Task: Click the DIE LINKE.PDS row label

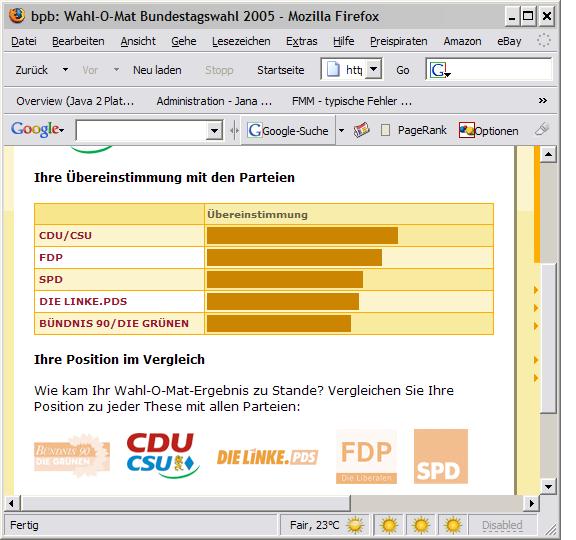Action: tap(83, 302)
